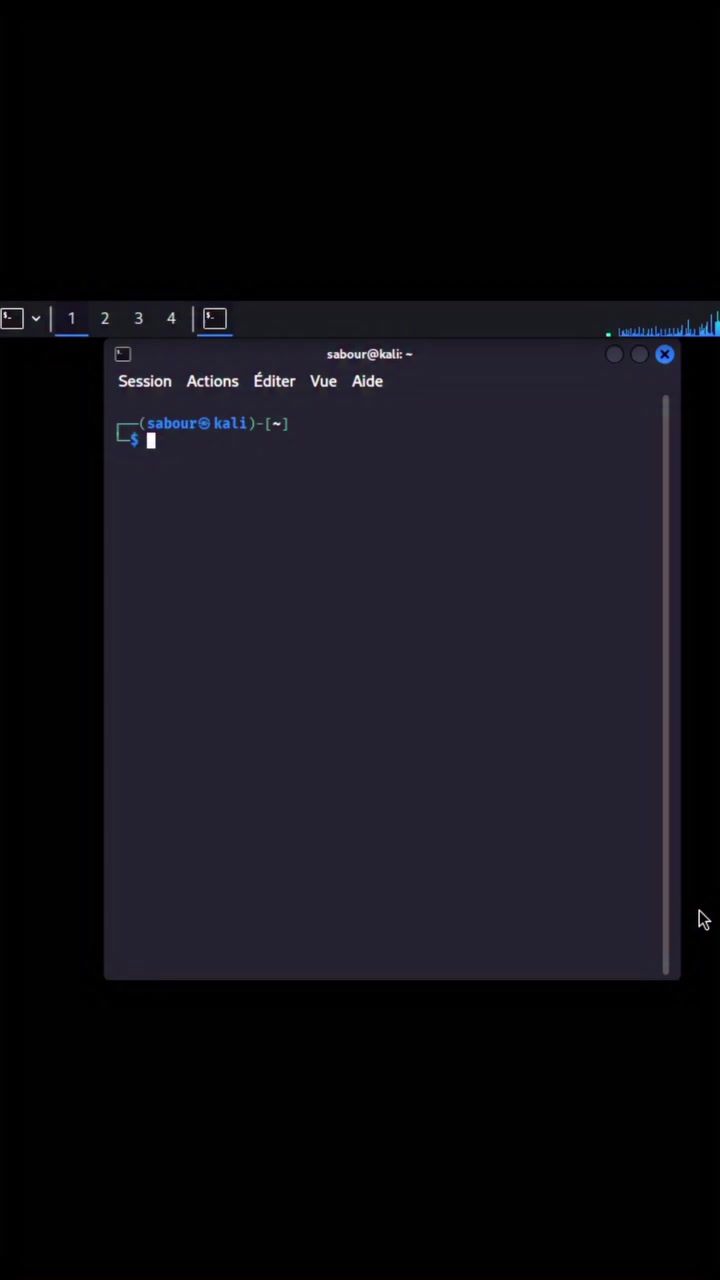Open the Vue menu
This screenshot has height=1280, width=720.
tap(323, 381)
